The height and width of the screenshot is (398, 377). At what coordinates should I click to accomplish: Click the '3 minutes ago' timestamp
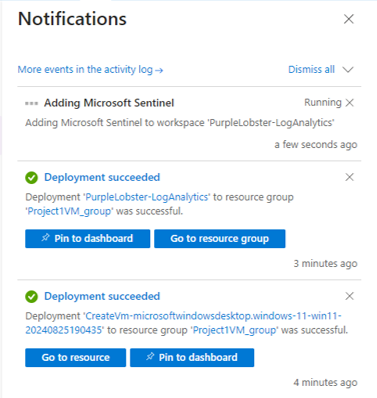[325, 264]
